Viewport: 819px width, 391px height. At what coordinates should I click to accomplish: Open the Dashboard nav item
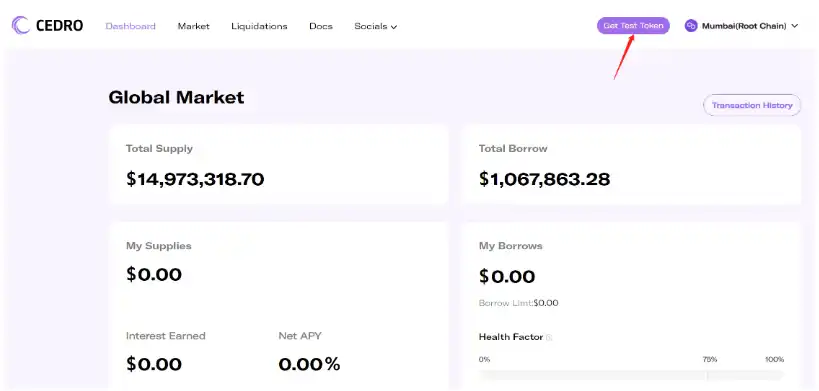pos(131,26)
